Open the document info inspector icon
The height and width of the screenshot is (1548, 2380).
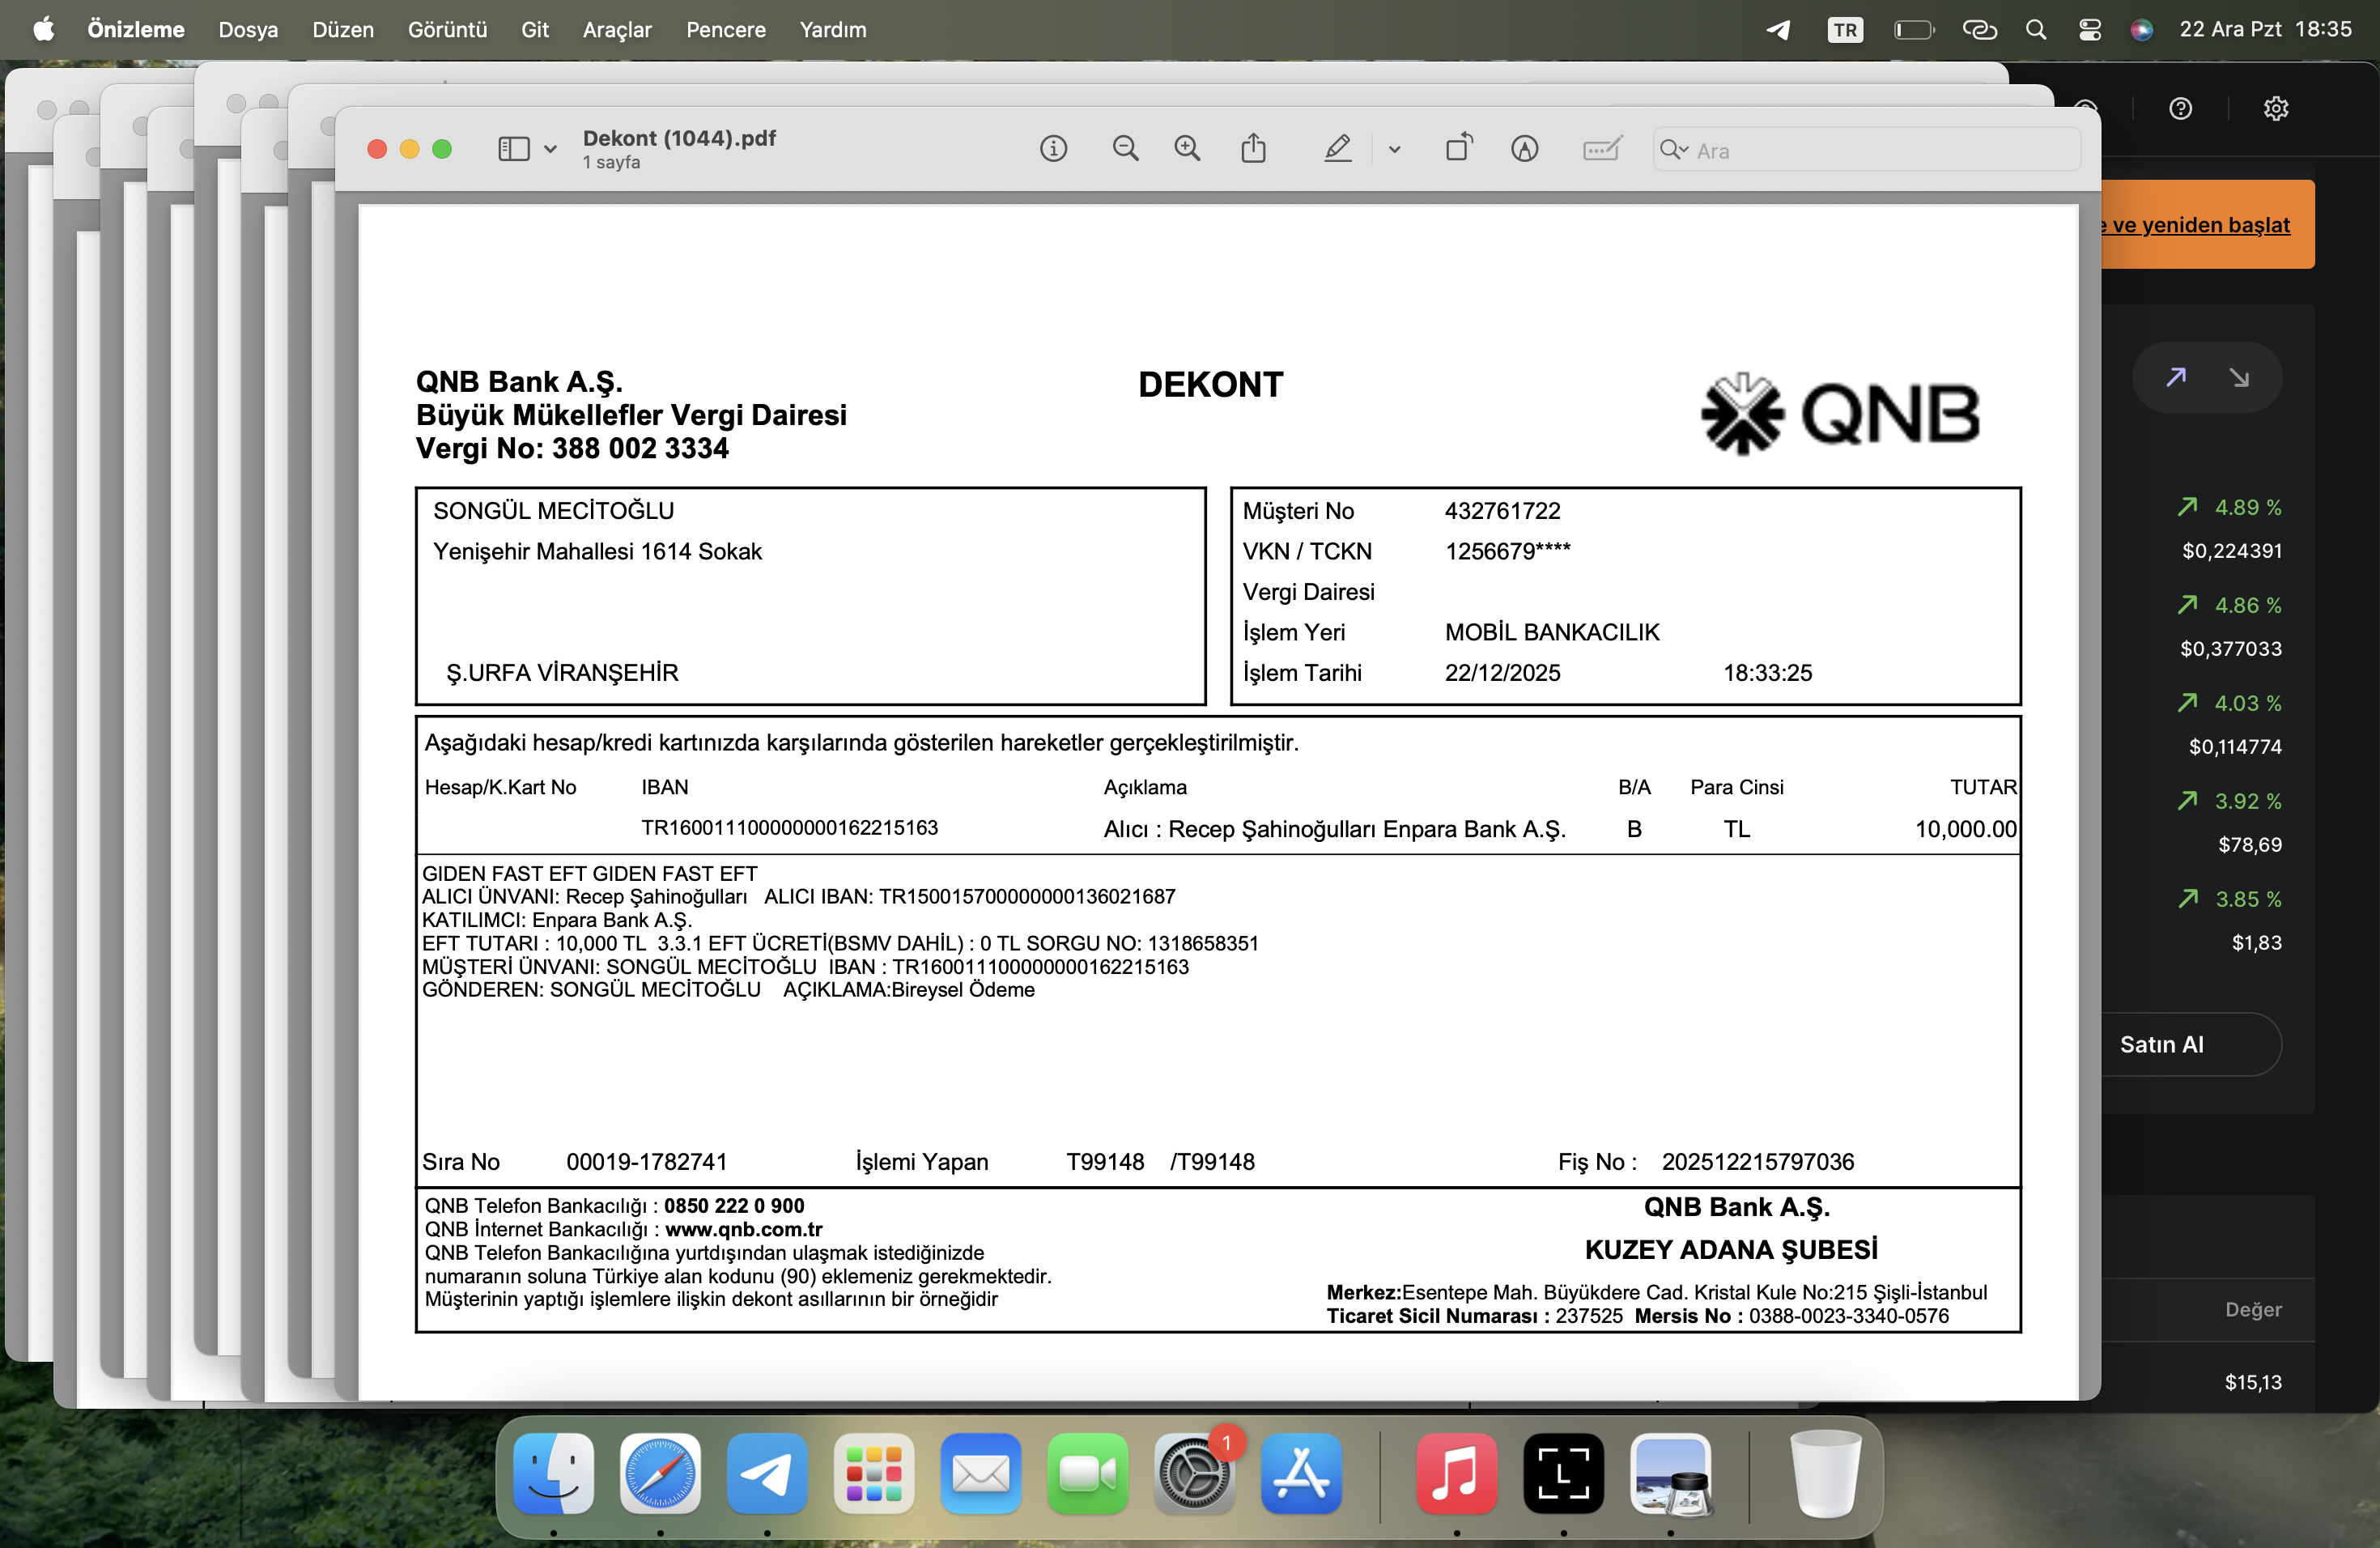tap(1053, 150)
